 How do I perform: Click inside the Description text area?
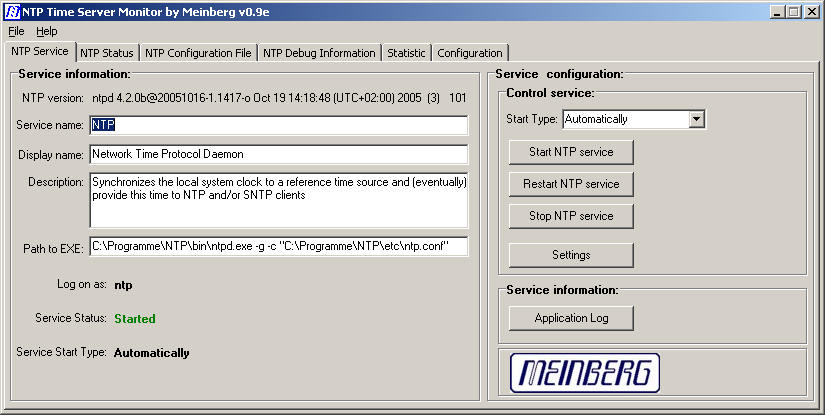coord(278,202)
